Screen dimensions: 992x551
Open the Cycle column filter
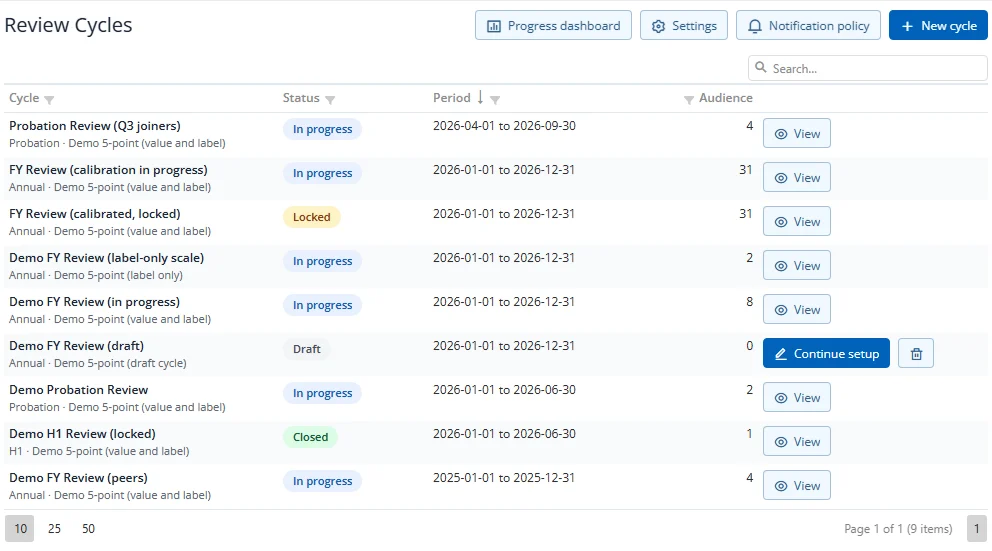[49, 99]
